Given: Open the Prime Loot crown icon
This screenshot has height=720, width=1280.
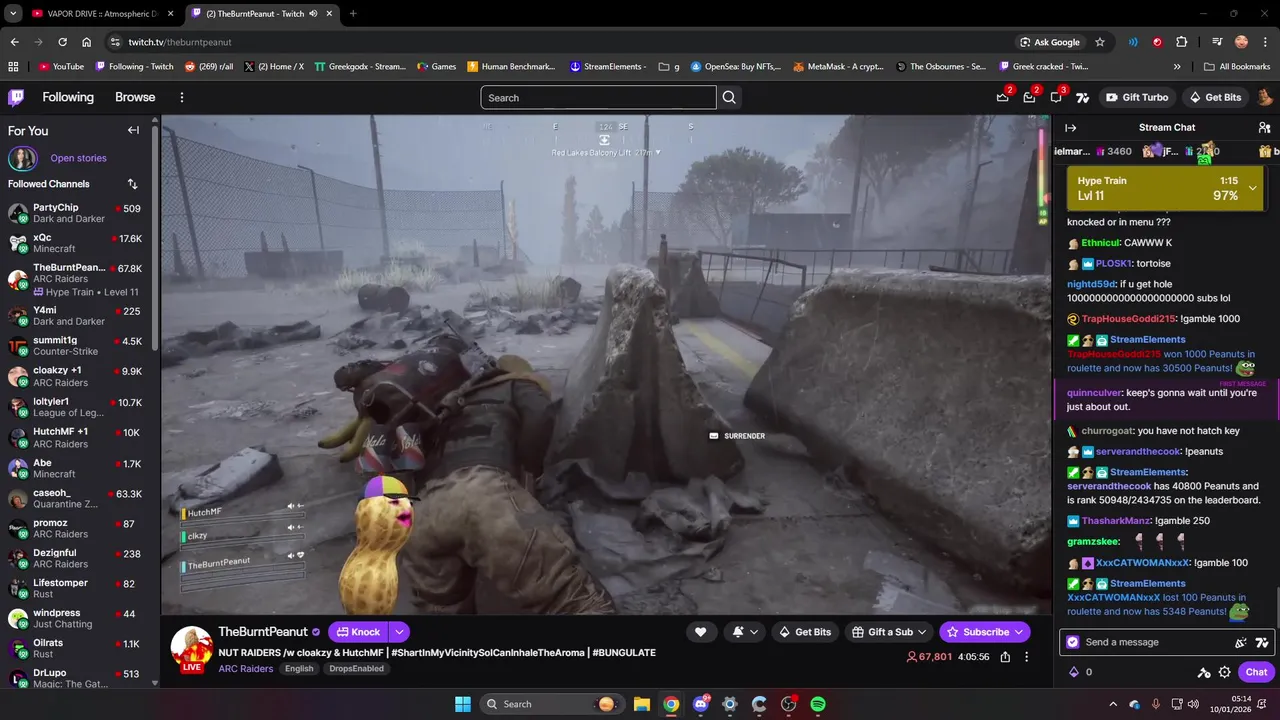Looking at the screenshot, I should [1002, 97].
